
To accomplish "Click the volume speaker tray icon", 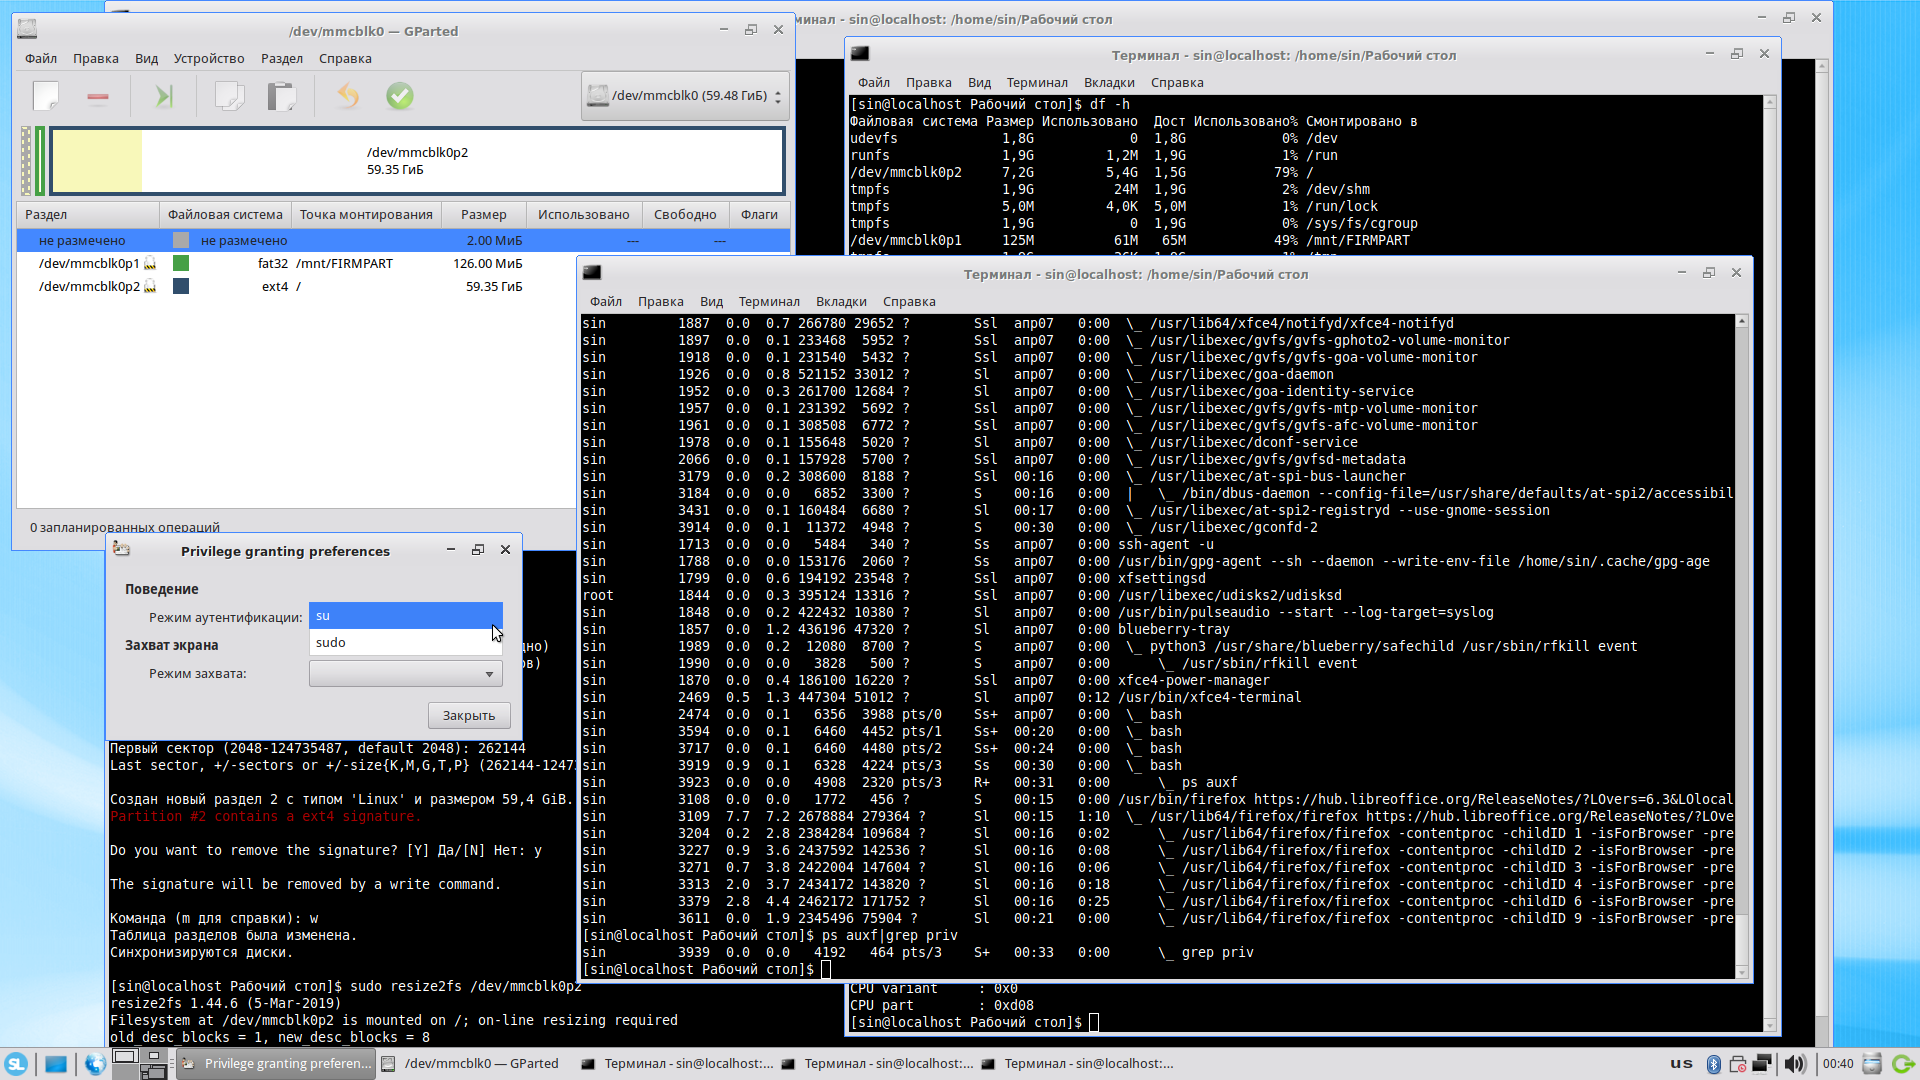I will click(1795, 1064).
